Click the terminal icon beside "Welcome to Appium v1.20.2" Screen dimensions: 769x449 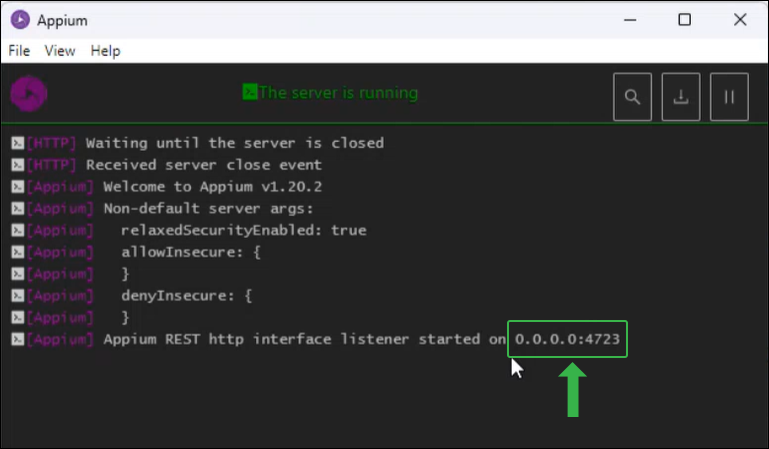point(18,187)
